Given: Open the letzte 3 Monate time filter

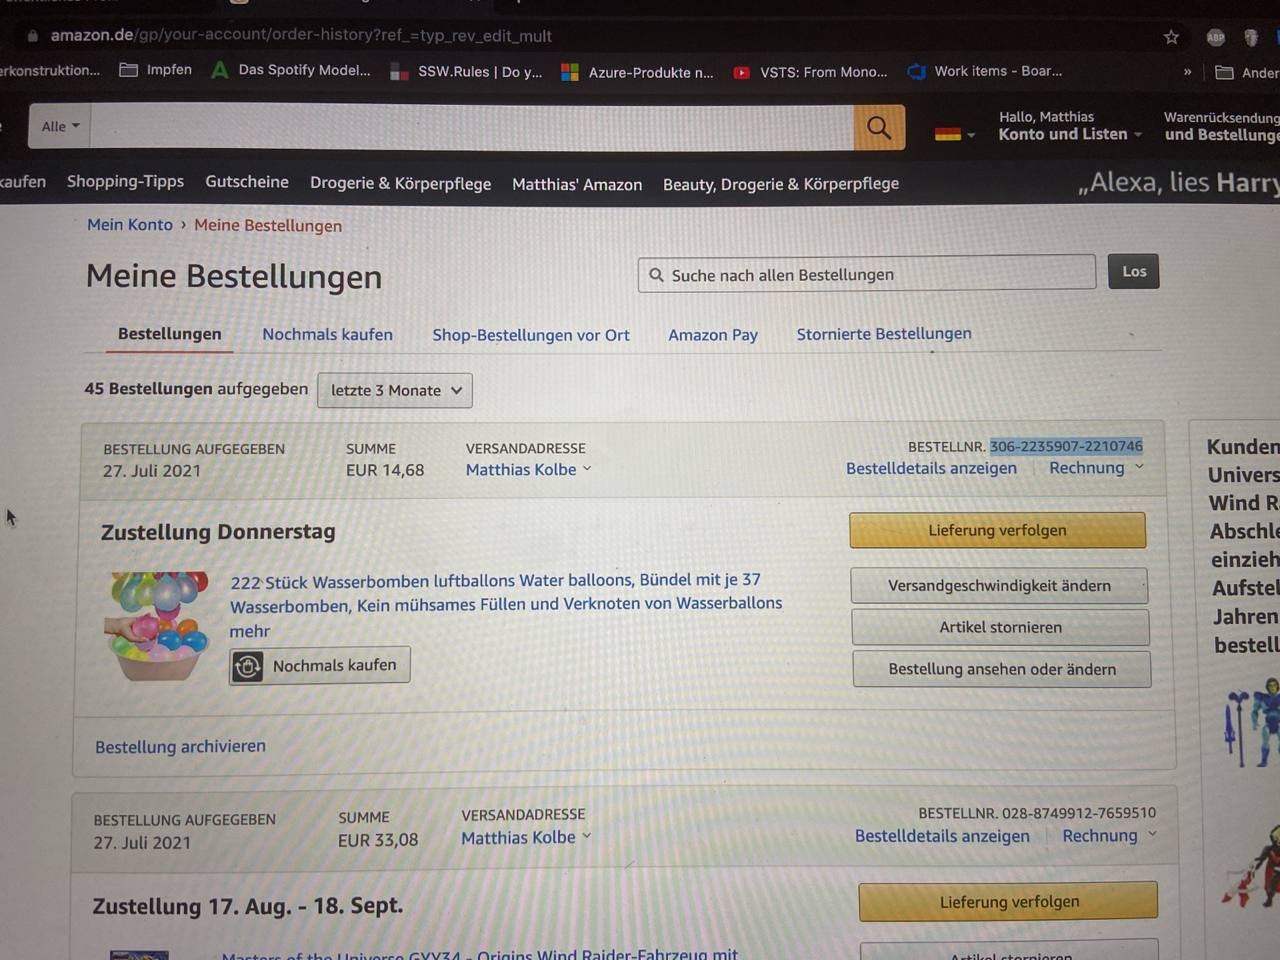Looking at the screenshot, I should (x=395, y=390).
